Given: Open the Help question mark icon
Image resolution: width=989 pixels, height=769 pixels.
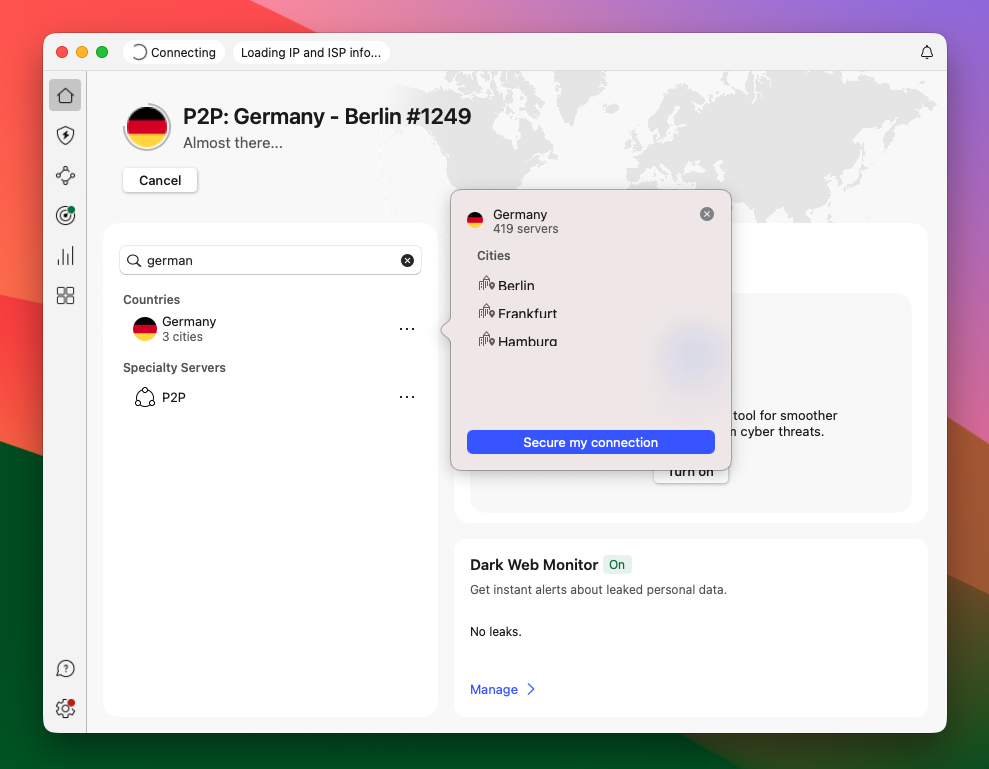Looking at the screenshot, I should tap(65, 669).
